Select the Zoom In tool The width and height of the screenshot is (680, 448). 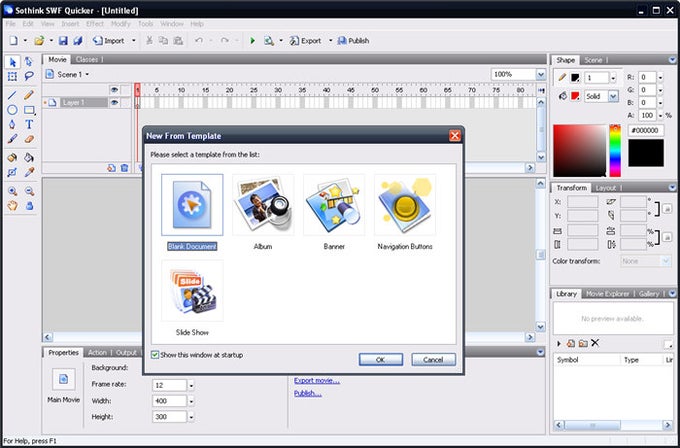pyautogui.click(x=13, y=191)
